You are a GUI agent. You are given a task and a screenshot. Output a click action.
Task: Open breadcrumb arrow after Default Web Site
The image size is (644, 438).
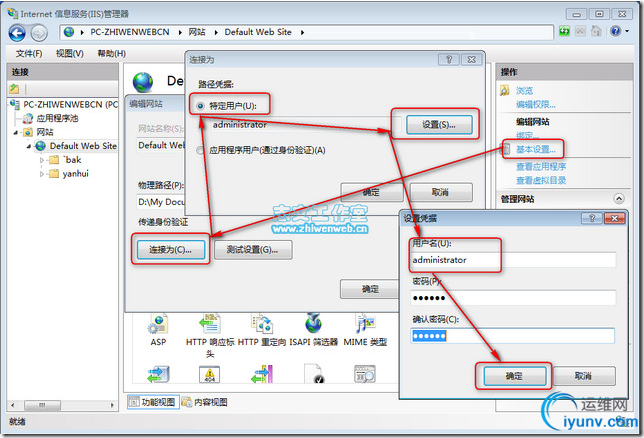(x=302, y=32)
